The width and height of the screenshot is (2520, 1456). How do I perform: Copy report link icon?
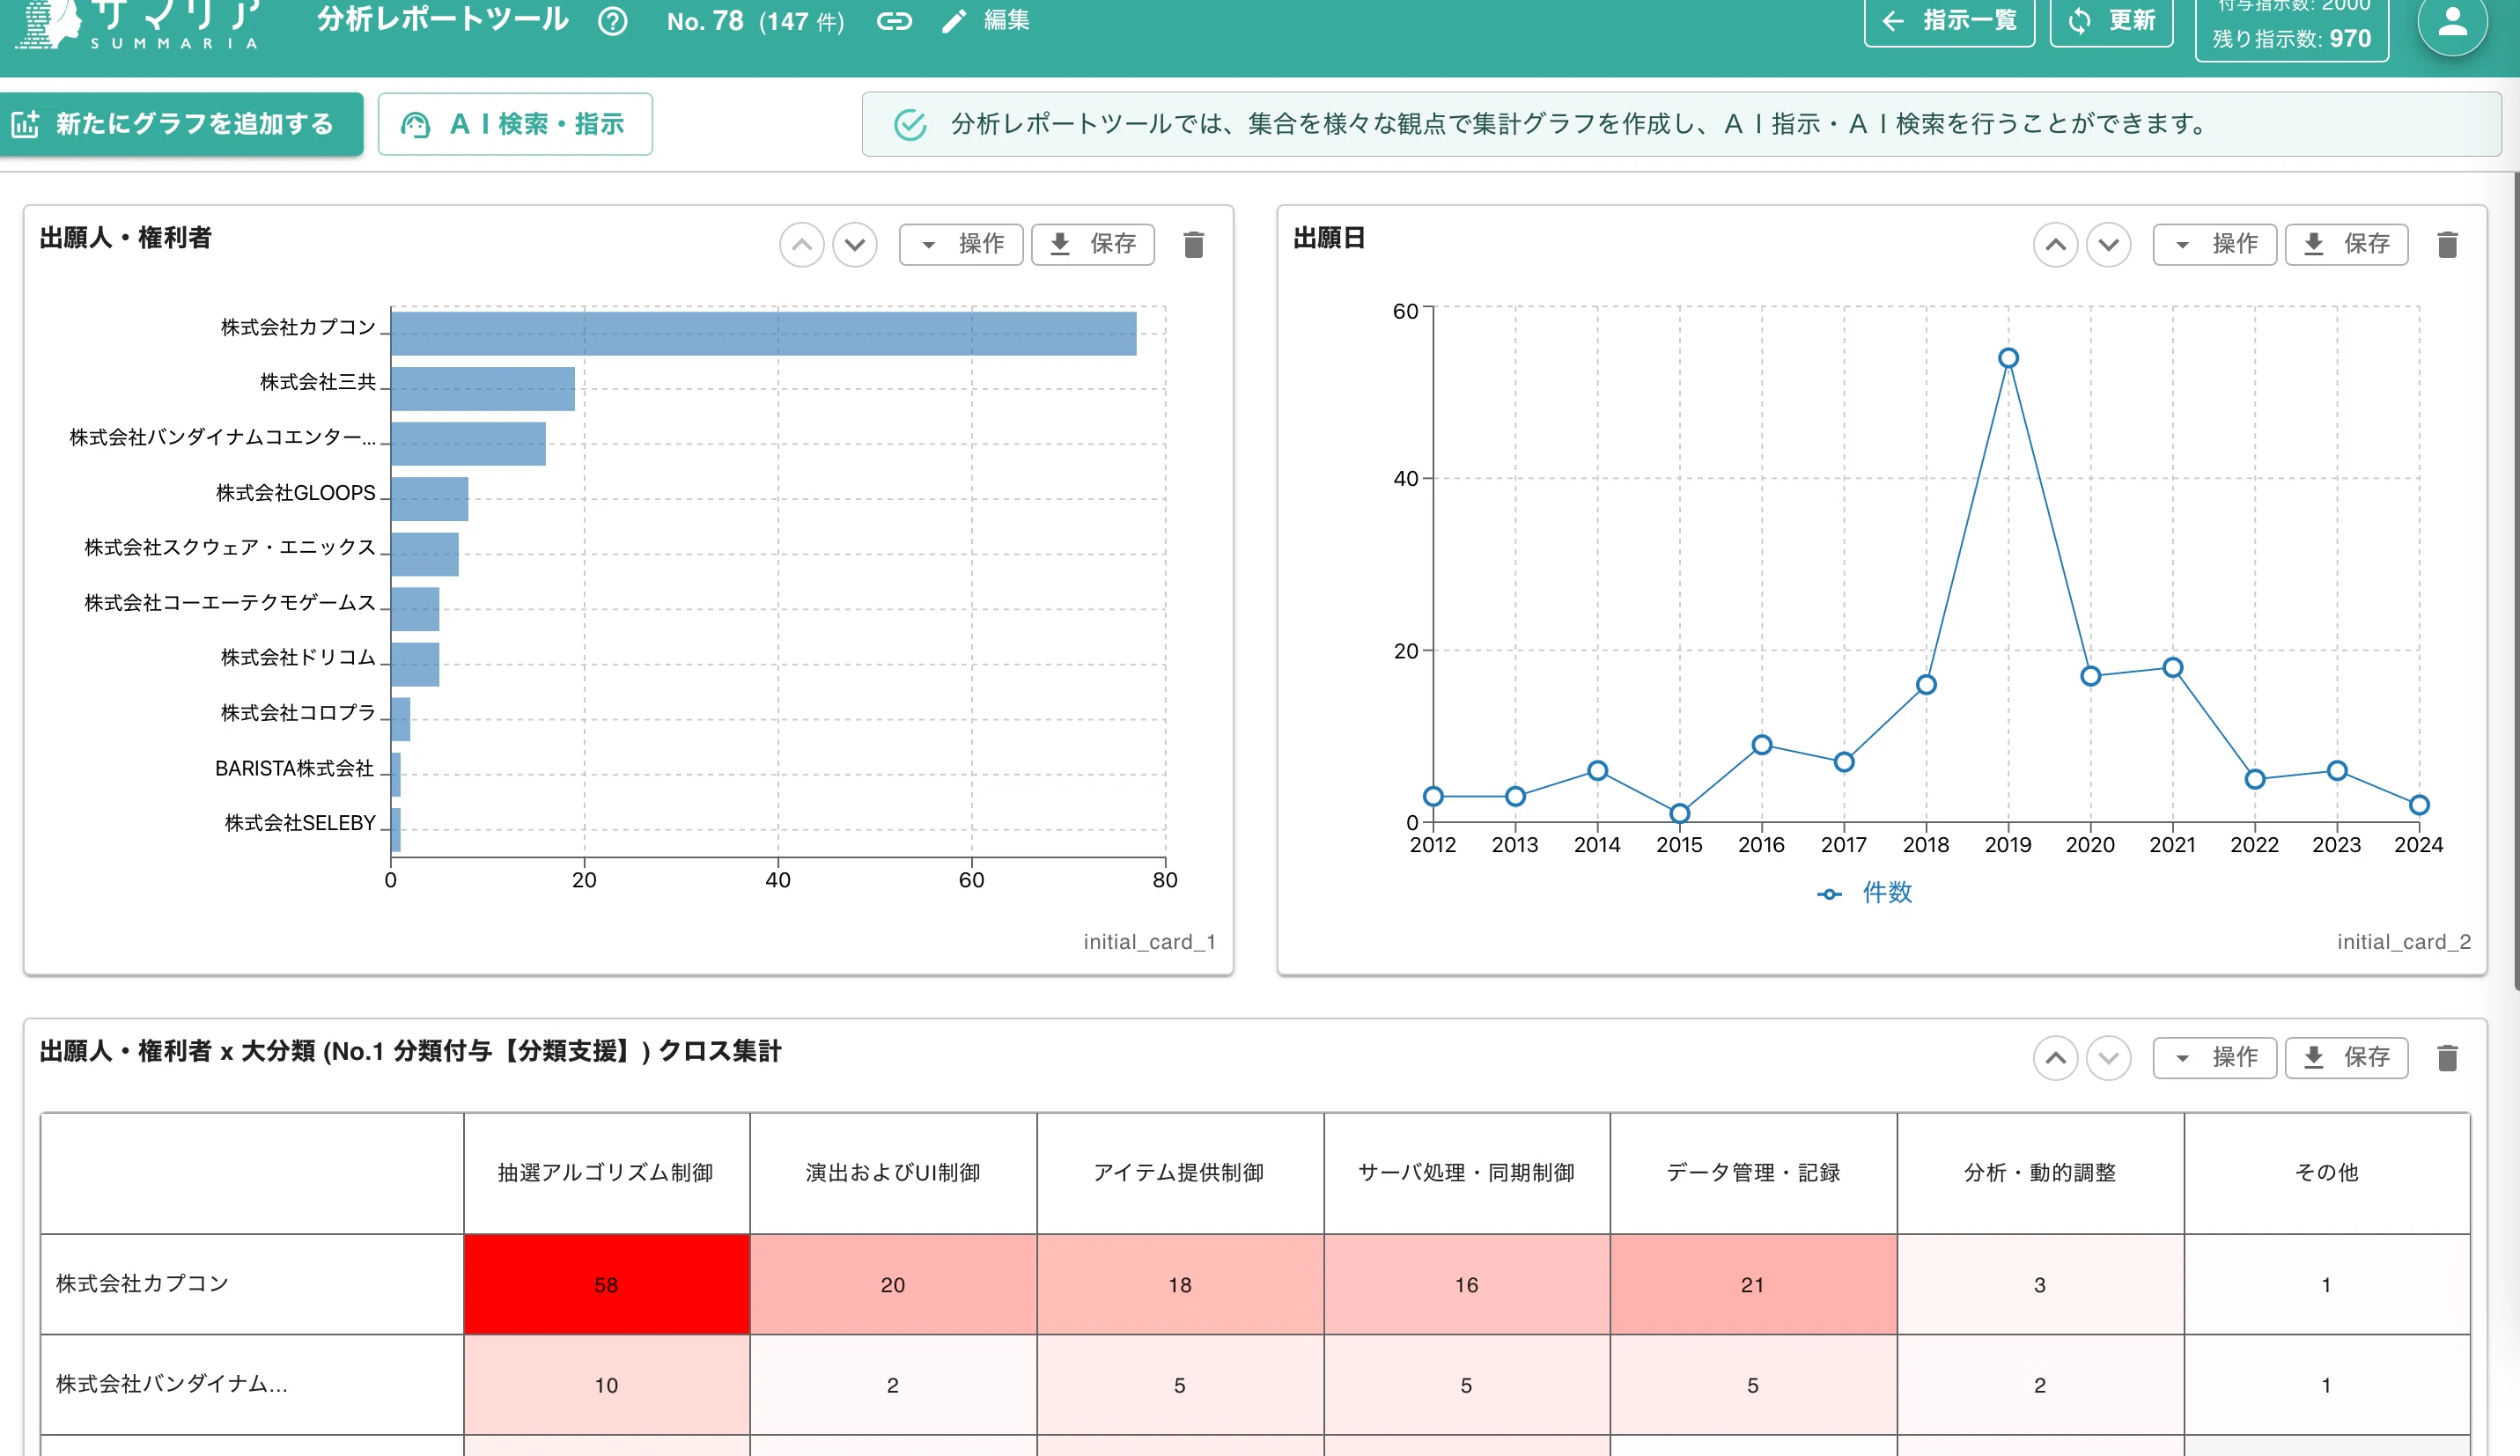pyautogui.click(x=894, y=21)
